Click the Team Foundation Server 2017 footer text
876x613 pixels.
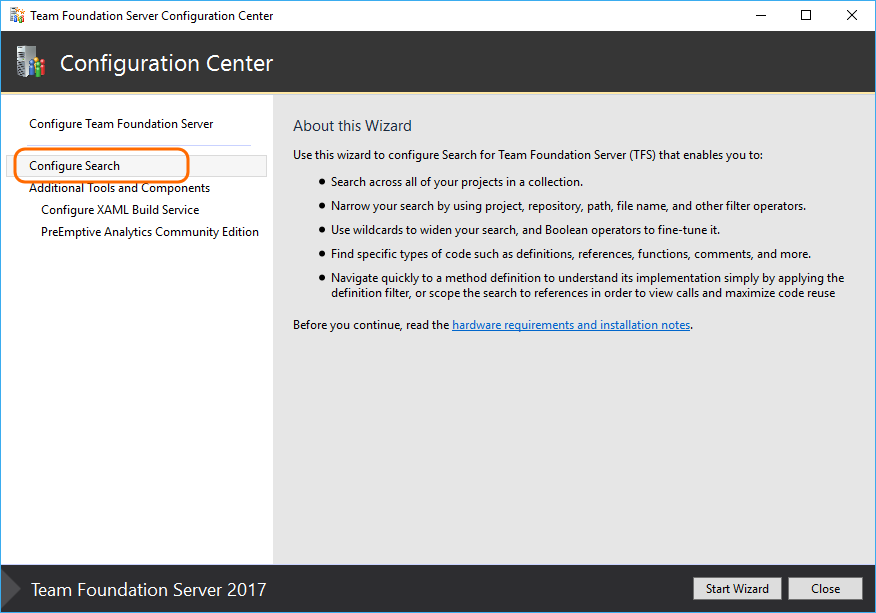coord(149,590)
